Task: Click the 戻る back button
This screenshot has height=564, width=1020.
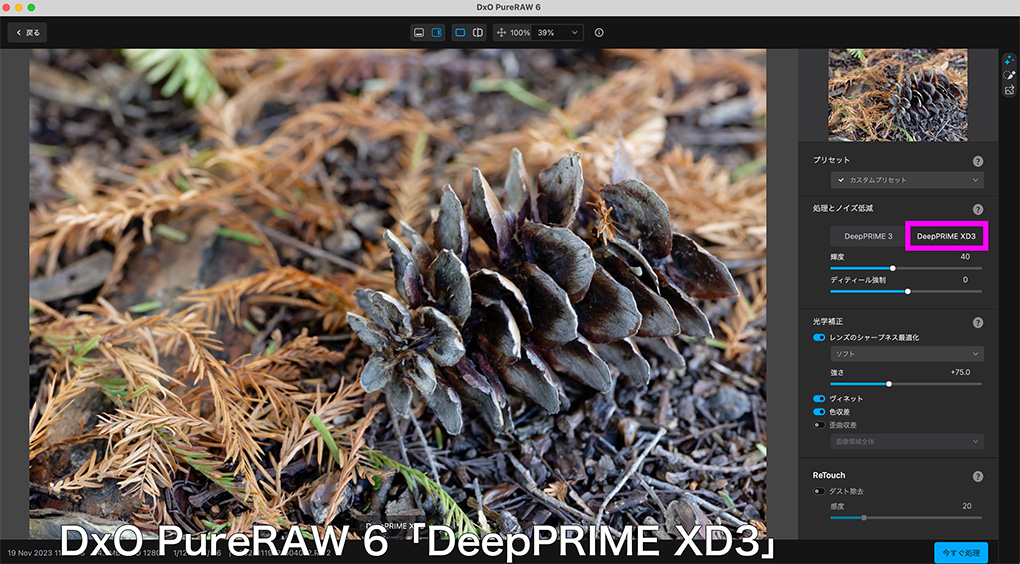Action: coord(27,33)
